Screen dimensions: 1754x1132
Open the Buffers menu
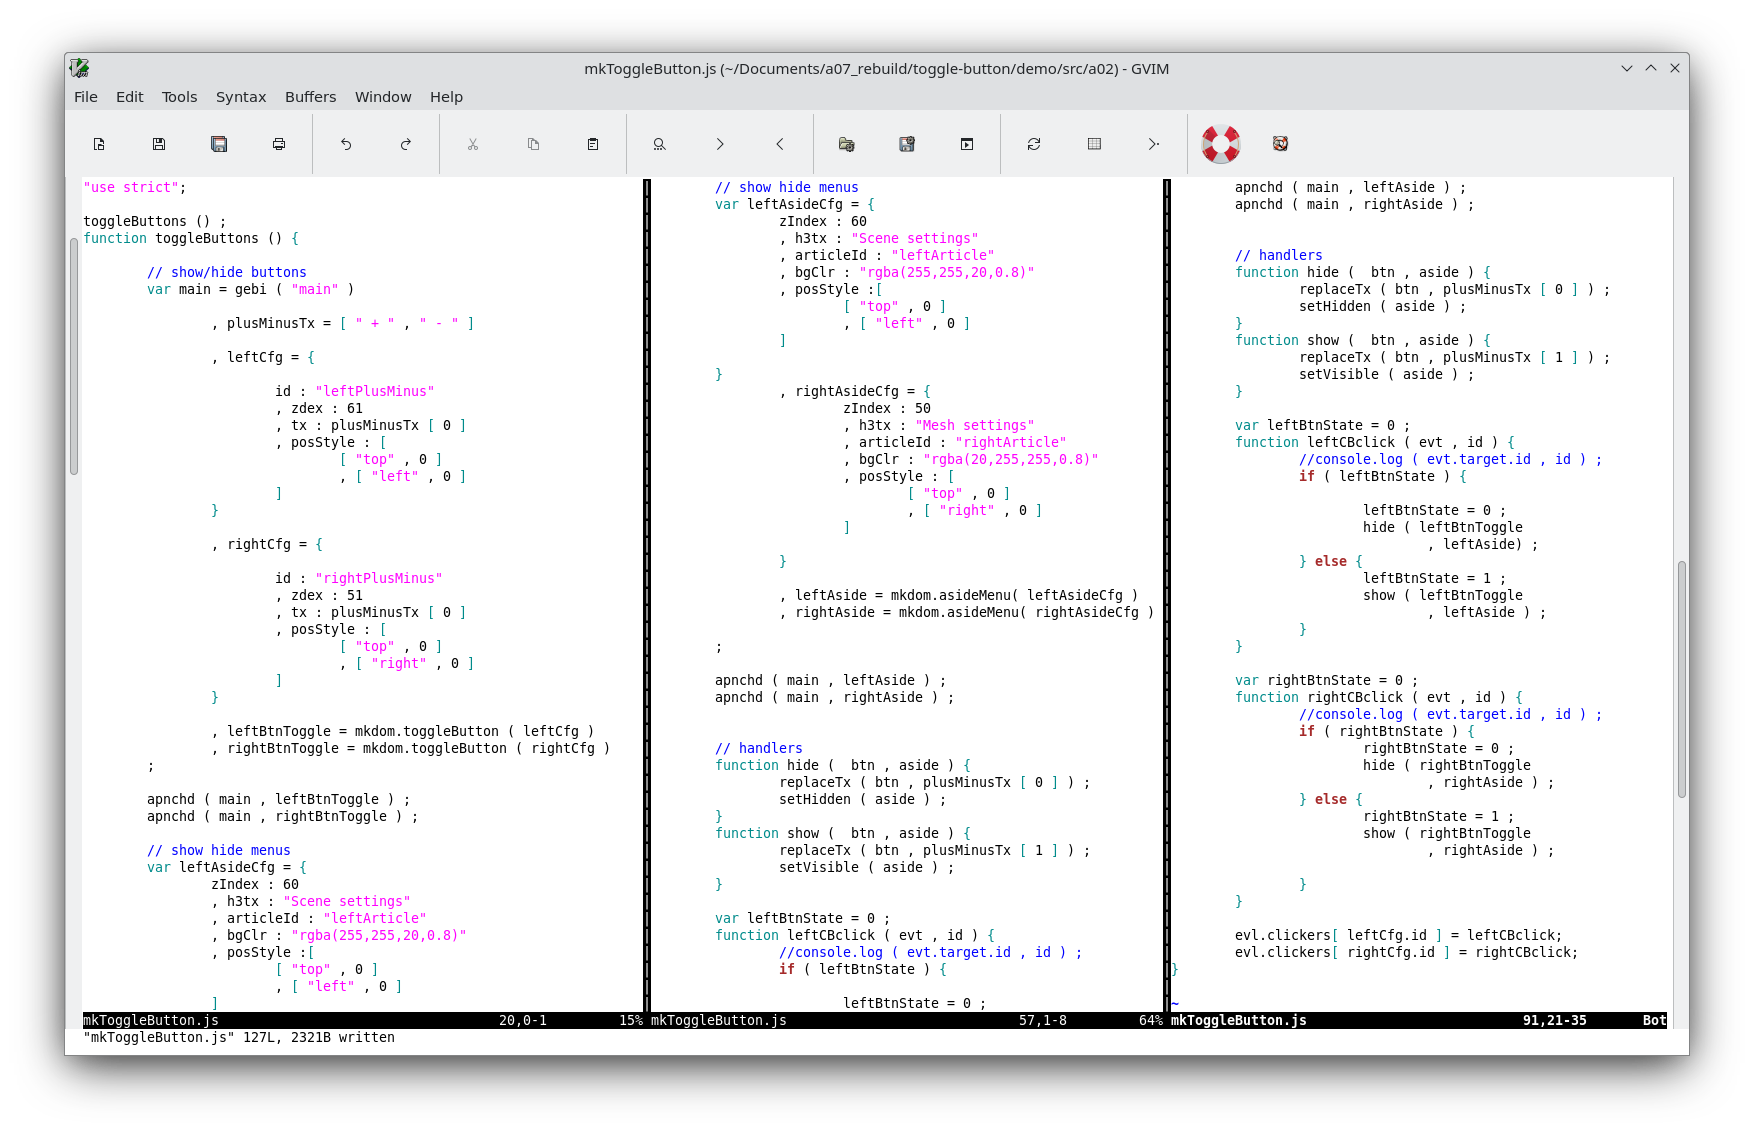click(x=311, y=97)
